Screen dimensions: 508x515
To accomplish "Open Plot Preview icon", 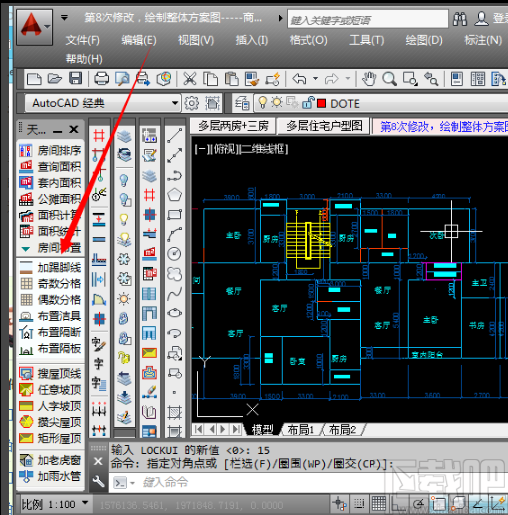I will pos(122,79).
